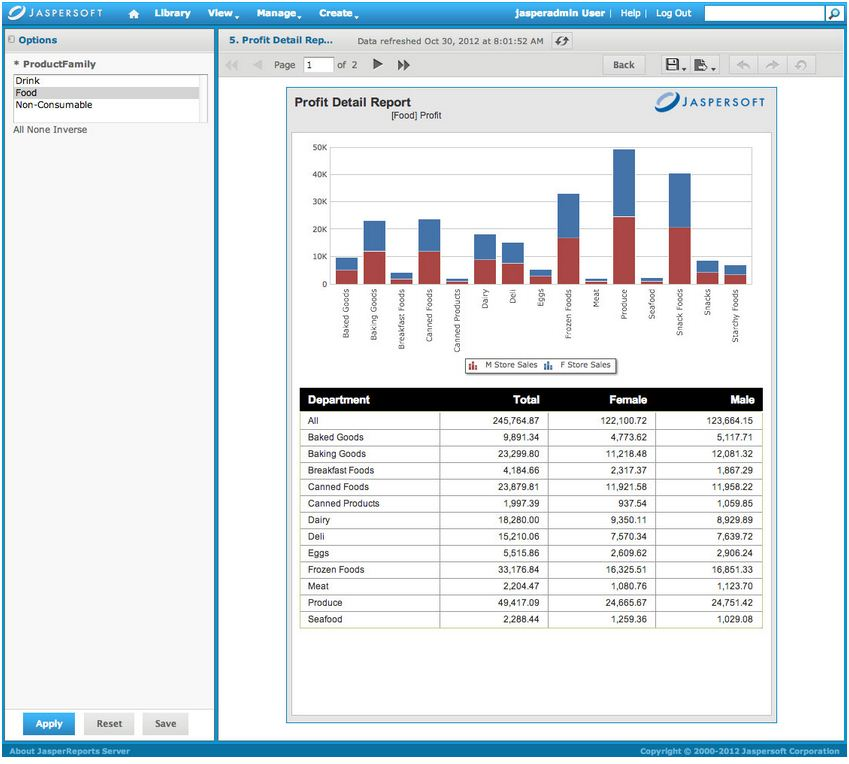Undo the last report change
The image size is (849, 764).
pyautogui.click(x=741, y=63)
